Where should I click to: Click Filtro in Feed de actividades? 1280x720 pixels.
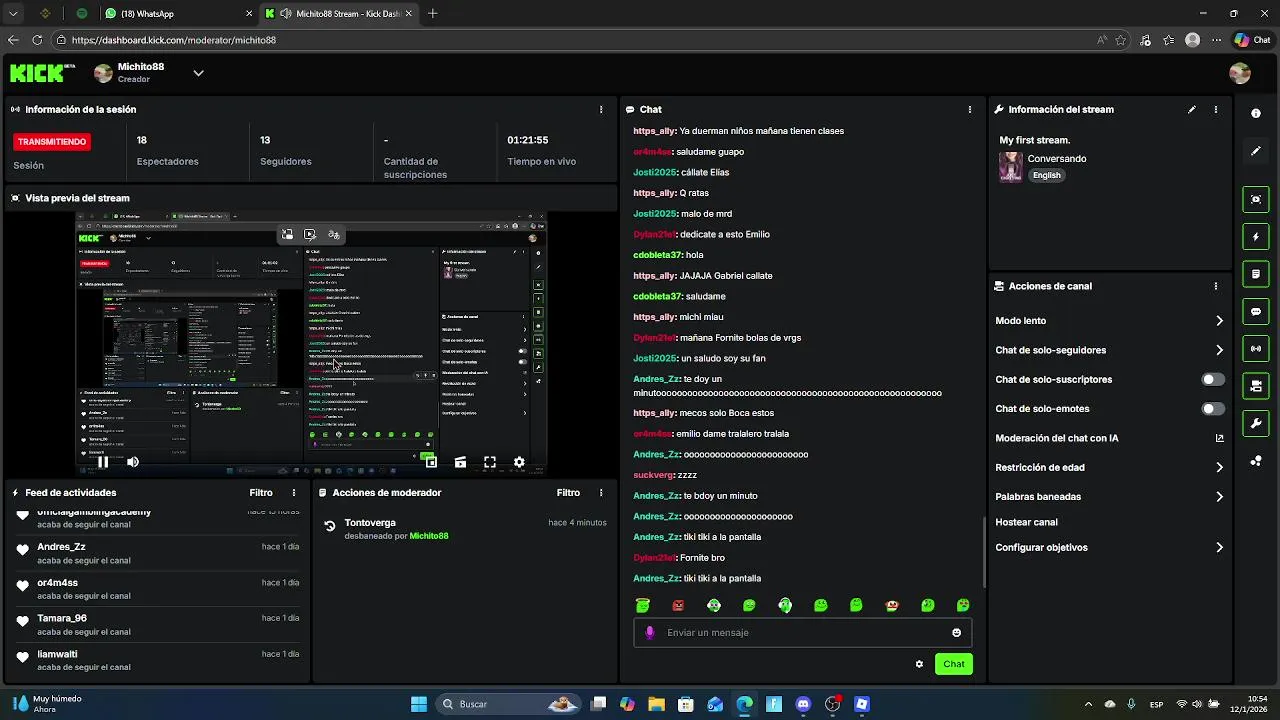click(x=261, y=493)
